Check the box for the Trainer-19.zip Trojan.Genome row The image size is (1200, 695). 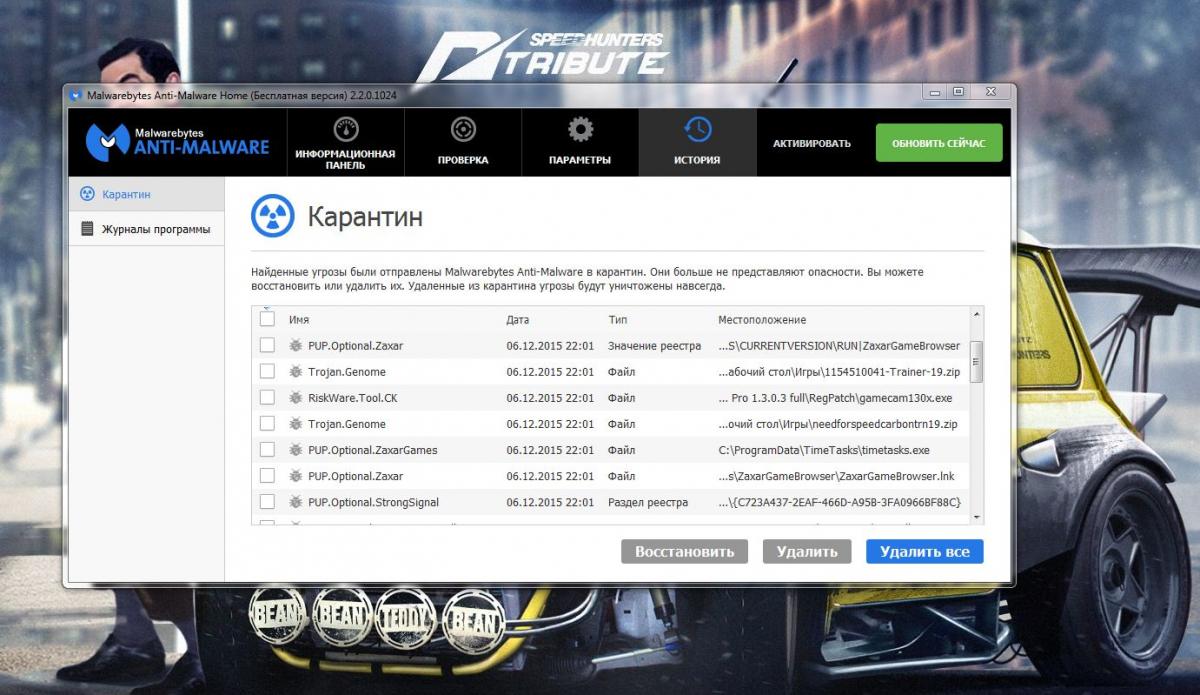pyautogui.click(x=267, y=371)
